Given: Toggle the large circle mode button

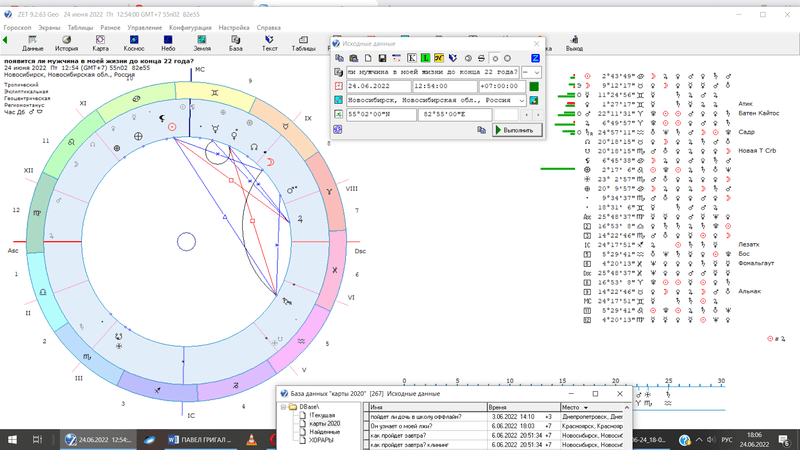Looking at the screenshot, I should click(508, 59).
